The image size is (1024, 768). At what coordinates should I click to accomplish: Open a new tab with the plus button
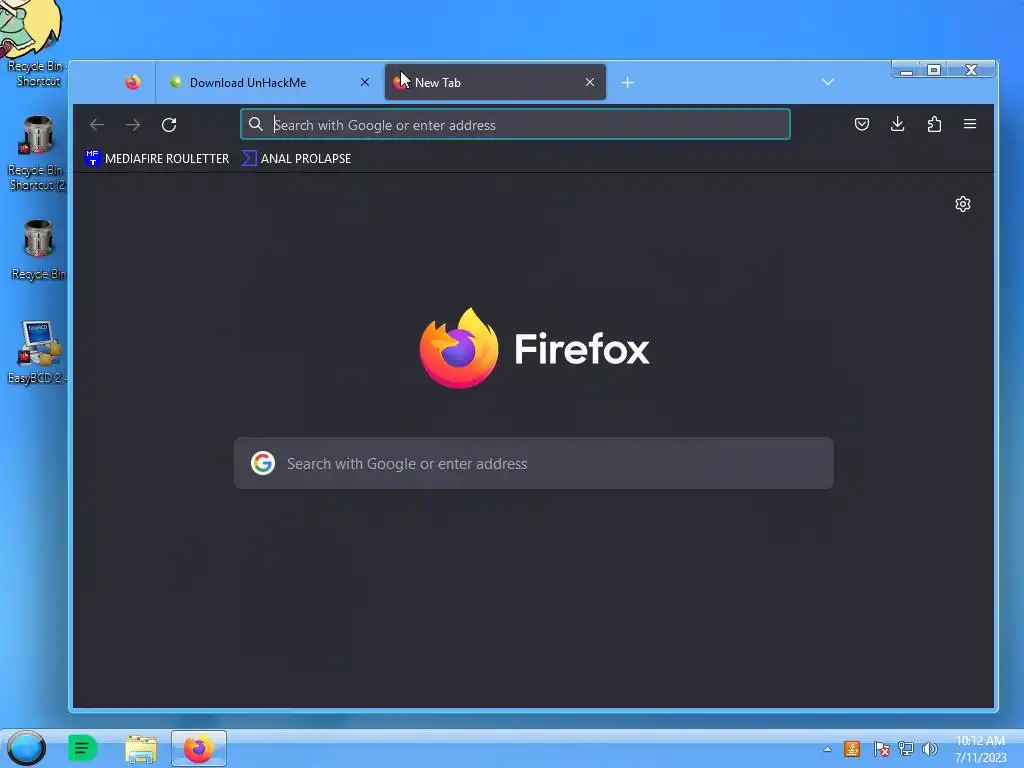(628, 83)
